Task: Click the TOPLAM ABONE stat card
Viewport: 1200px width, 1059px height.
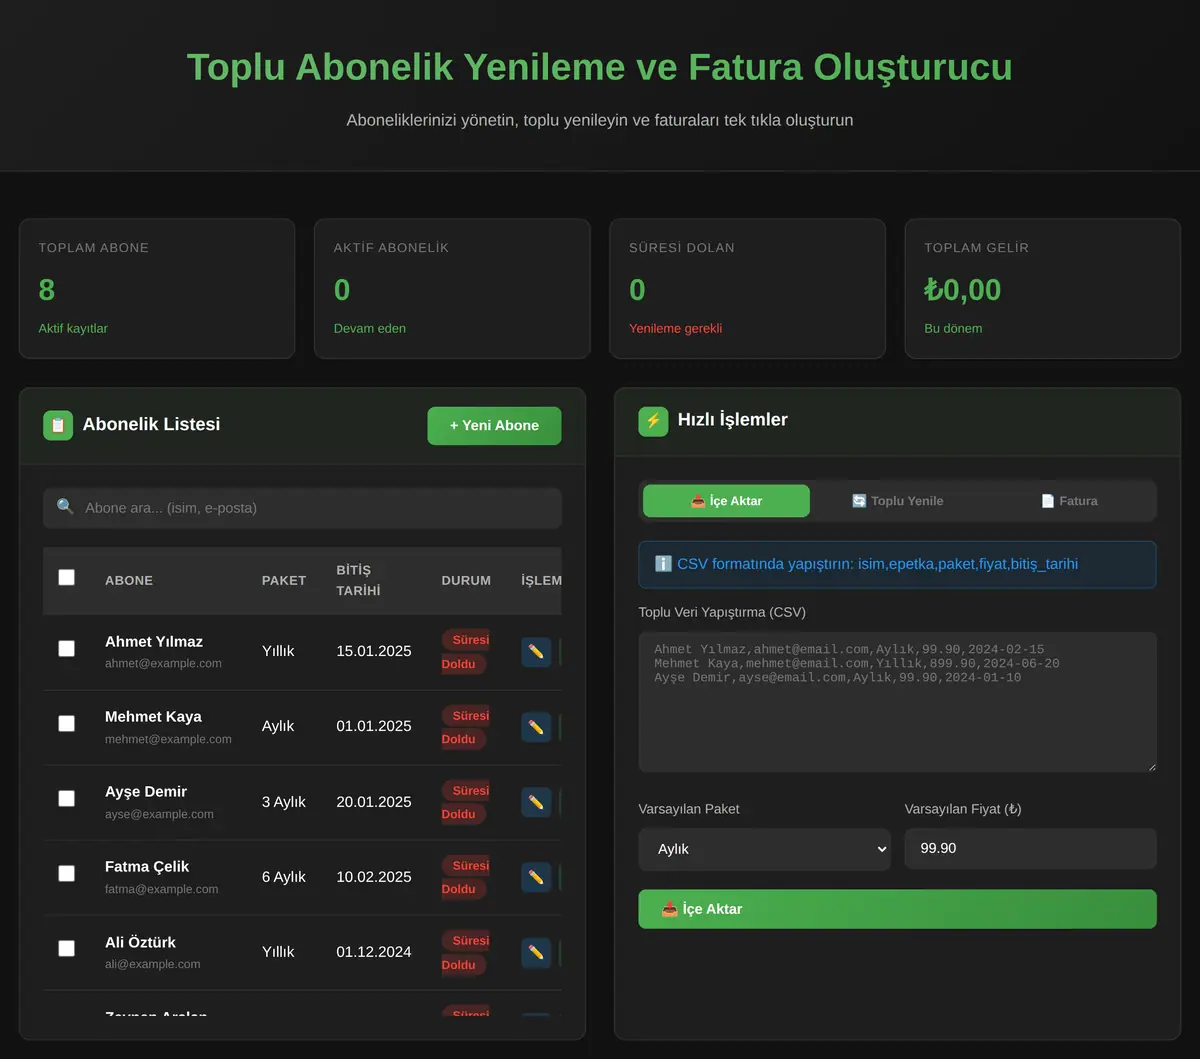Action: point(157,289)
